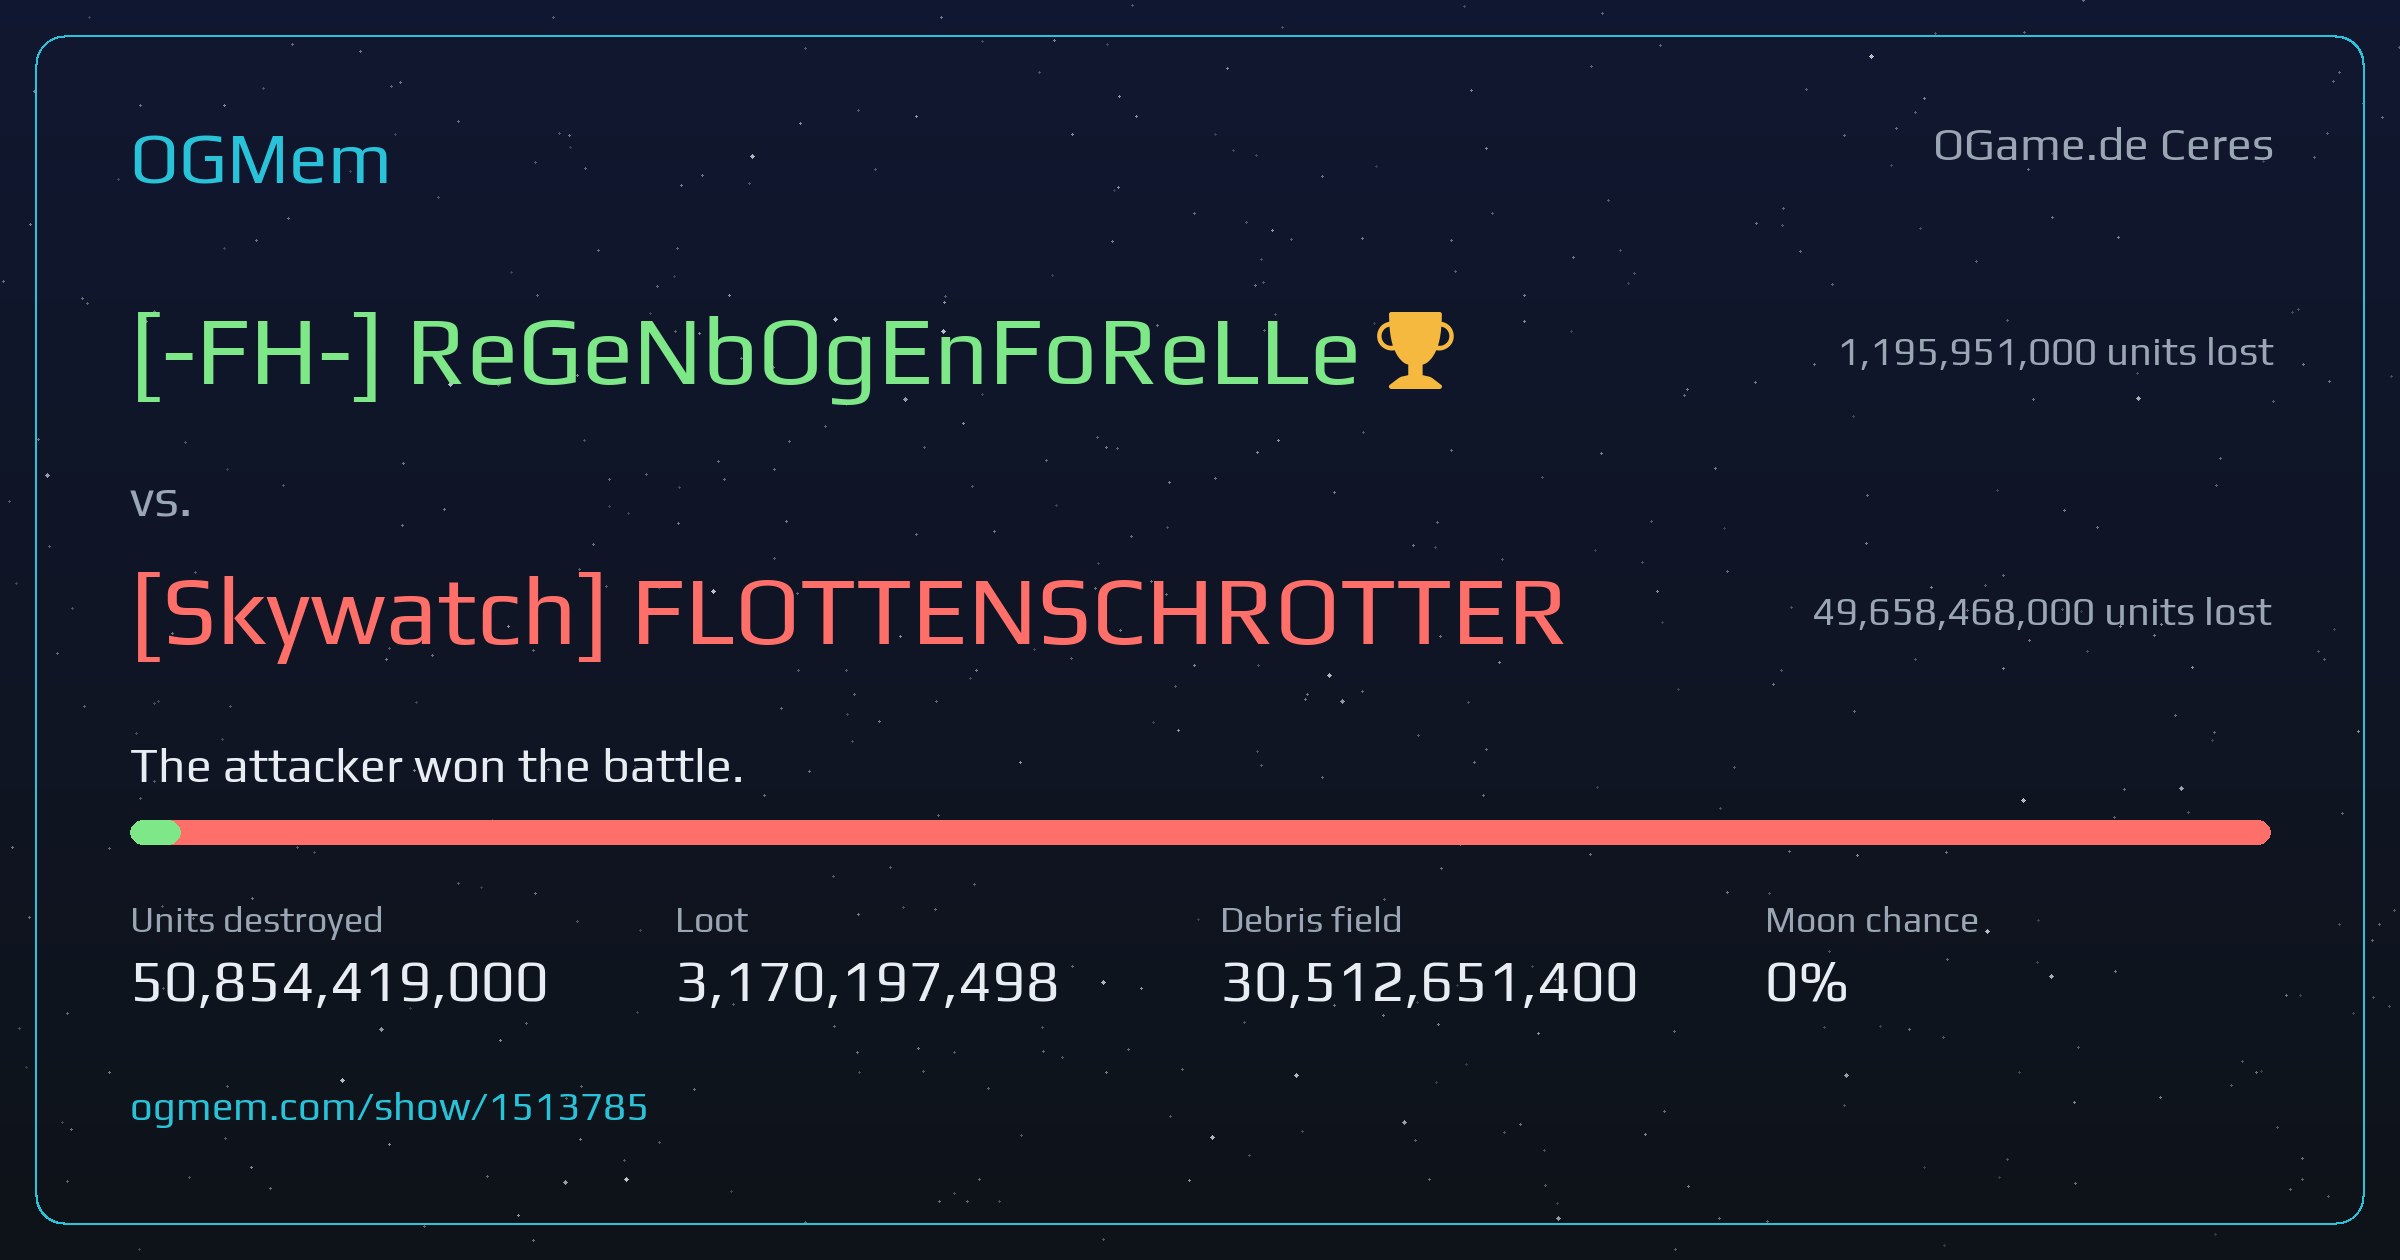Click the 50,854,419,000 units destroyed value

click(339, 982)
